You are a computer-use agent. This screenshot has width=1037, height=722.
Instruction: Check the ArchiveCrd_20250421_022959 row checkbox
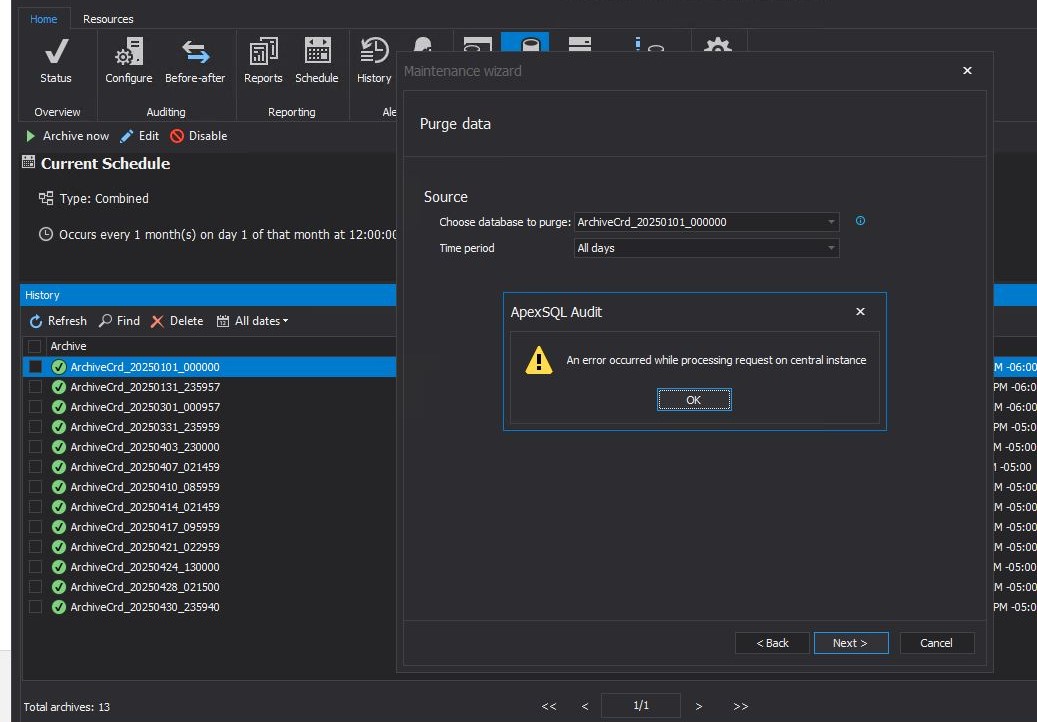click(x=35, y=547)
